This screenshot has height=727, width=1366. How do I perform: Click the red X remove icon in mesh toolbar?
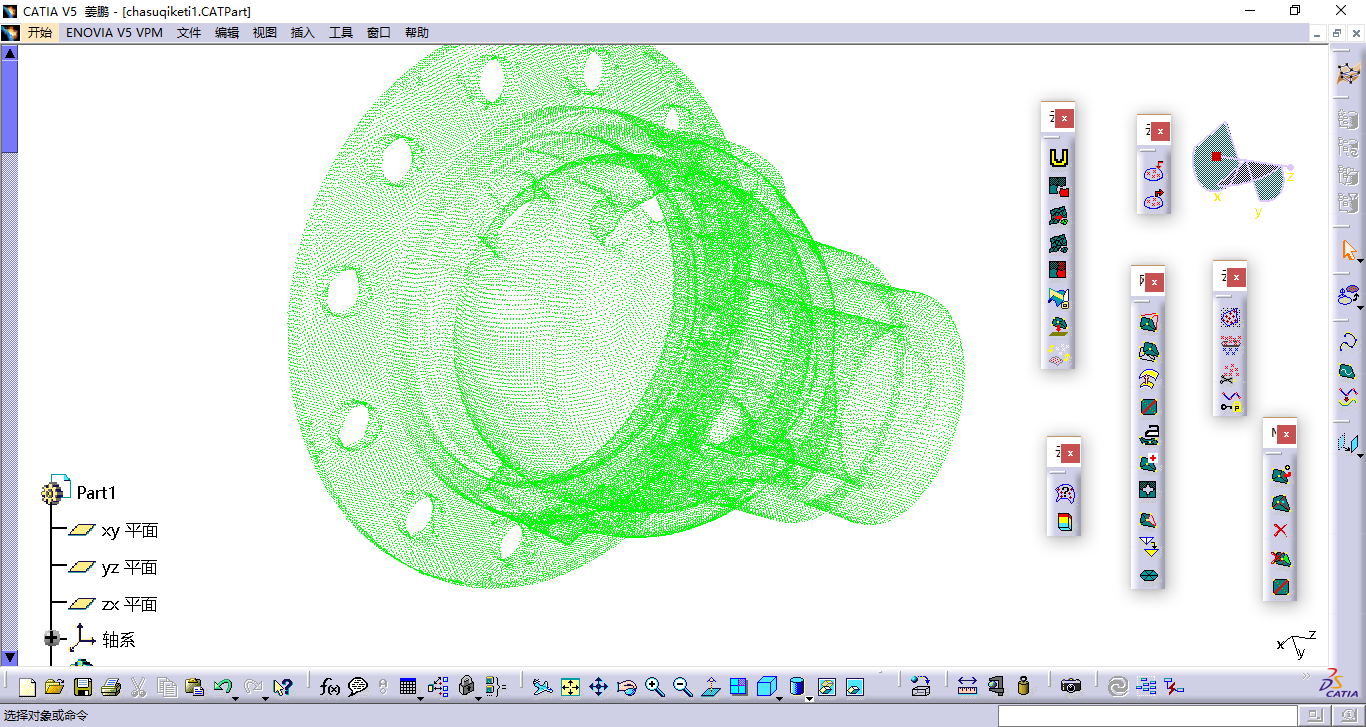[x=1280, y=531]
